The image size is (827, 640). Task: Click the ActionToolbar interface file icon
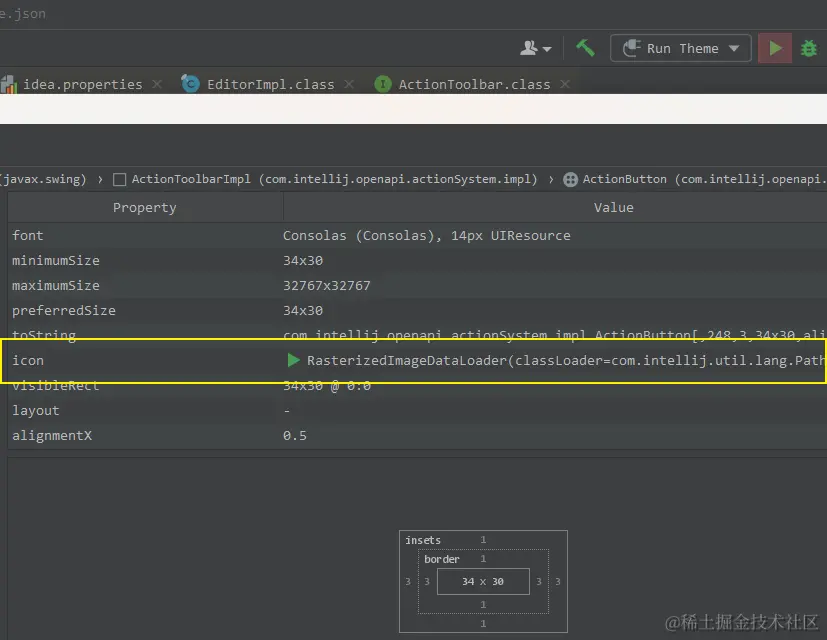pos(383,84)
